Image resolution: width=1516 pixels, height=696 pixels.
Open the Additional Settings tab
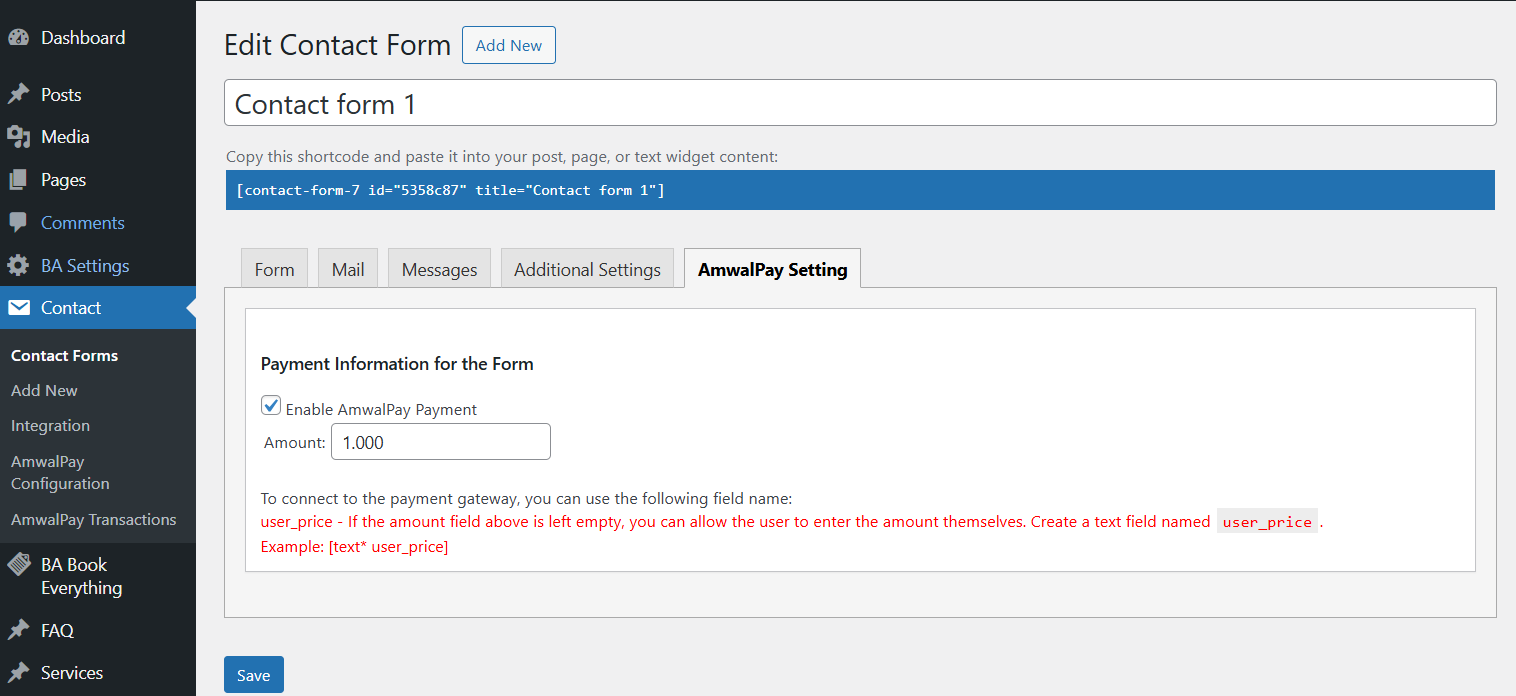pyautogui.click(x=587, y=270)
